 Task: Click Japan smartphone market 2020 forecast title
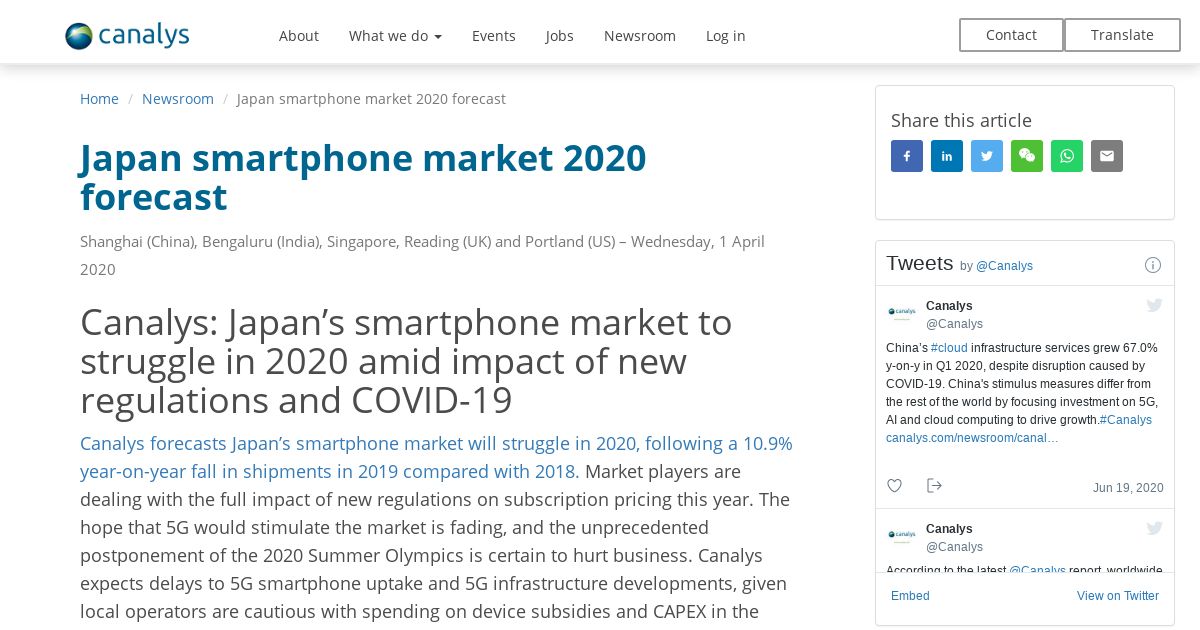pos(363,177)
